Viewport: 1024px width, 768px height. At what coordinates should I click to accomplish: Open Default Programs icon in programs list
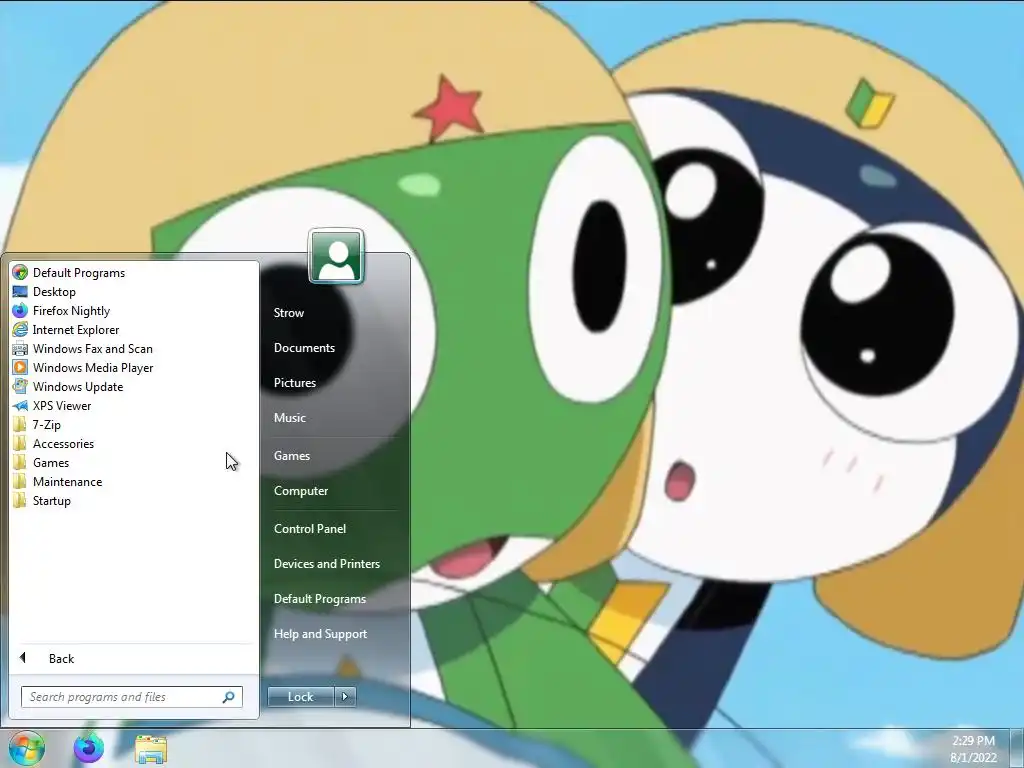(20, 273)
